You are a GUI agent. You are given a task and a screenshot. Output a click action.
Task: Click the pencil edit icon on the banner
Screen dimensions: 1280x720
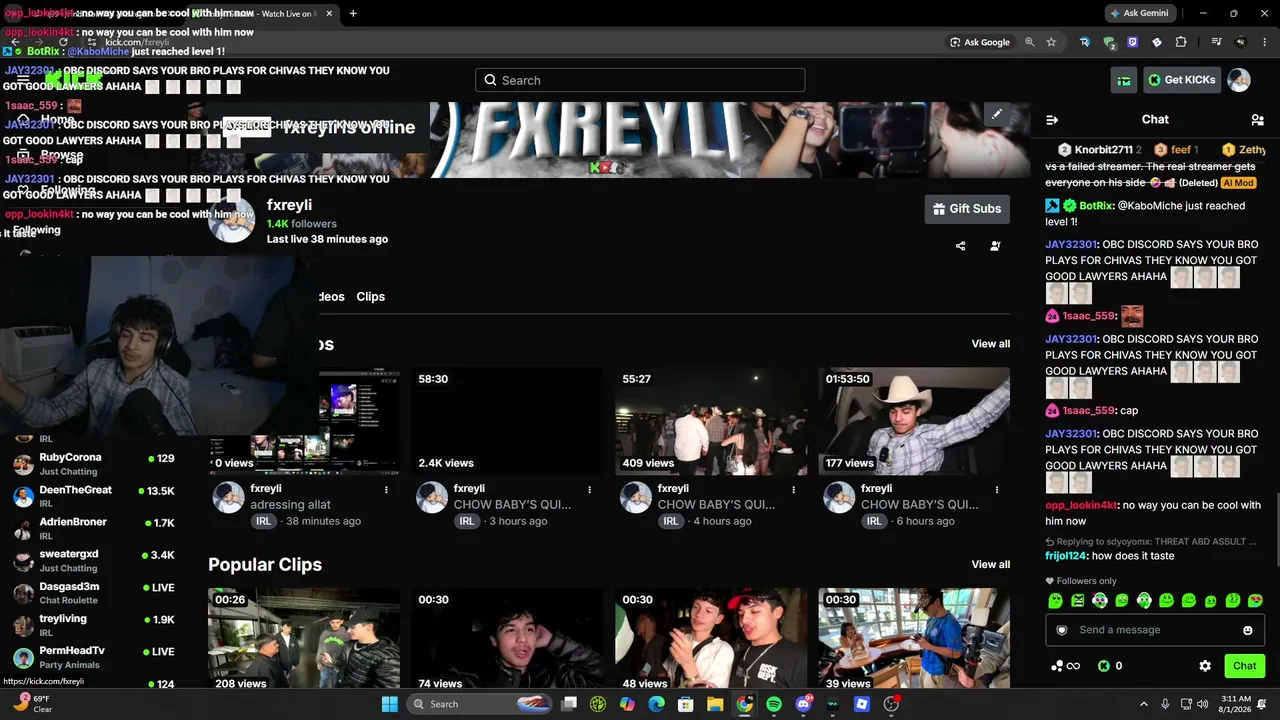pyautogui.click(x=996, y=115)
